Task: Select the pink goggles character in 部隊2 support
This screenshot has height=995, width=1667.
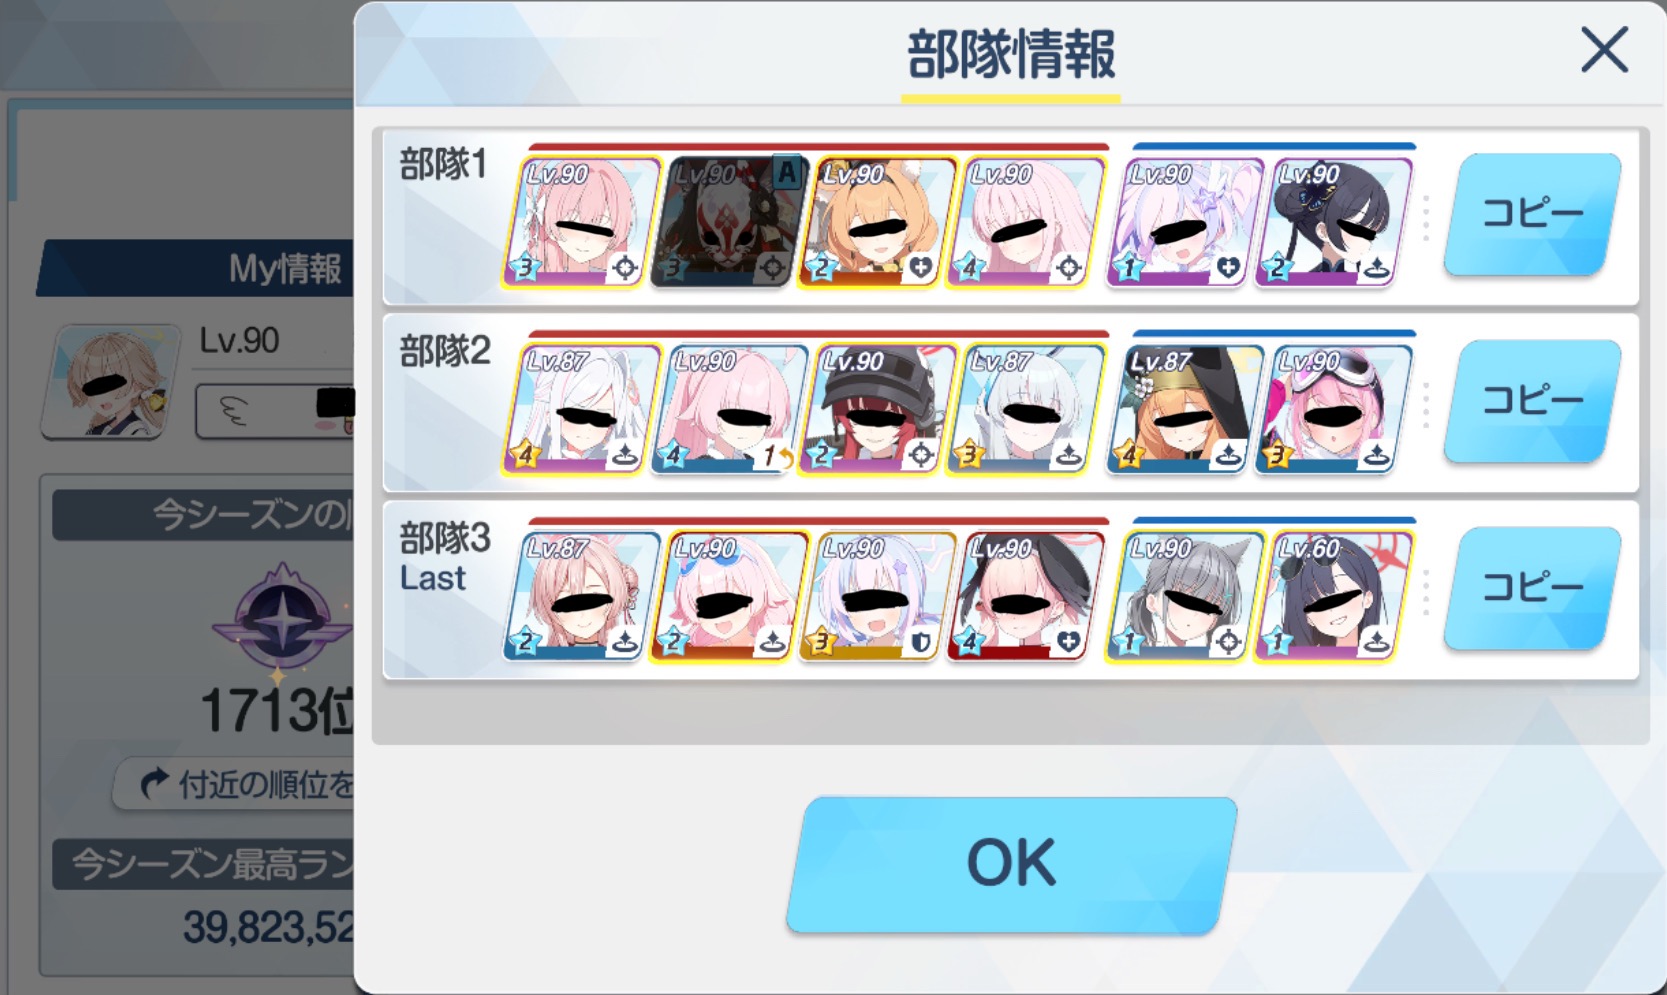Action: [x=1335, y=409]
